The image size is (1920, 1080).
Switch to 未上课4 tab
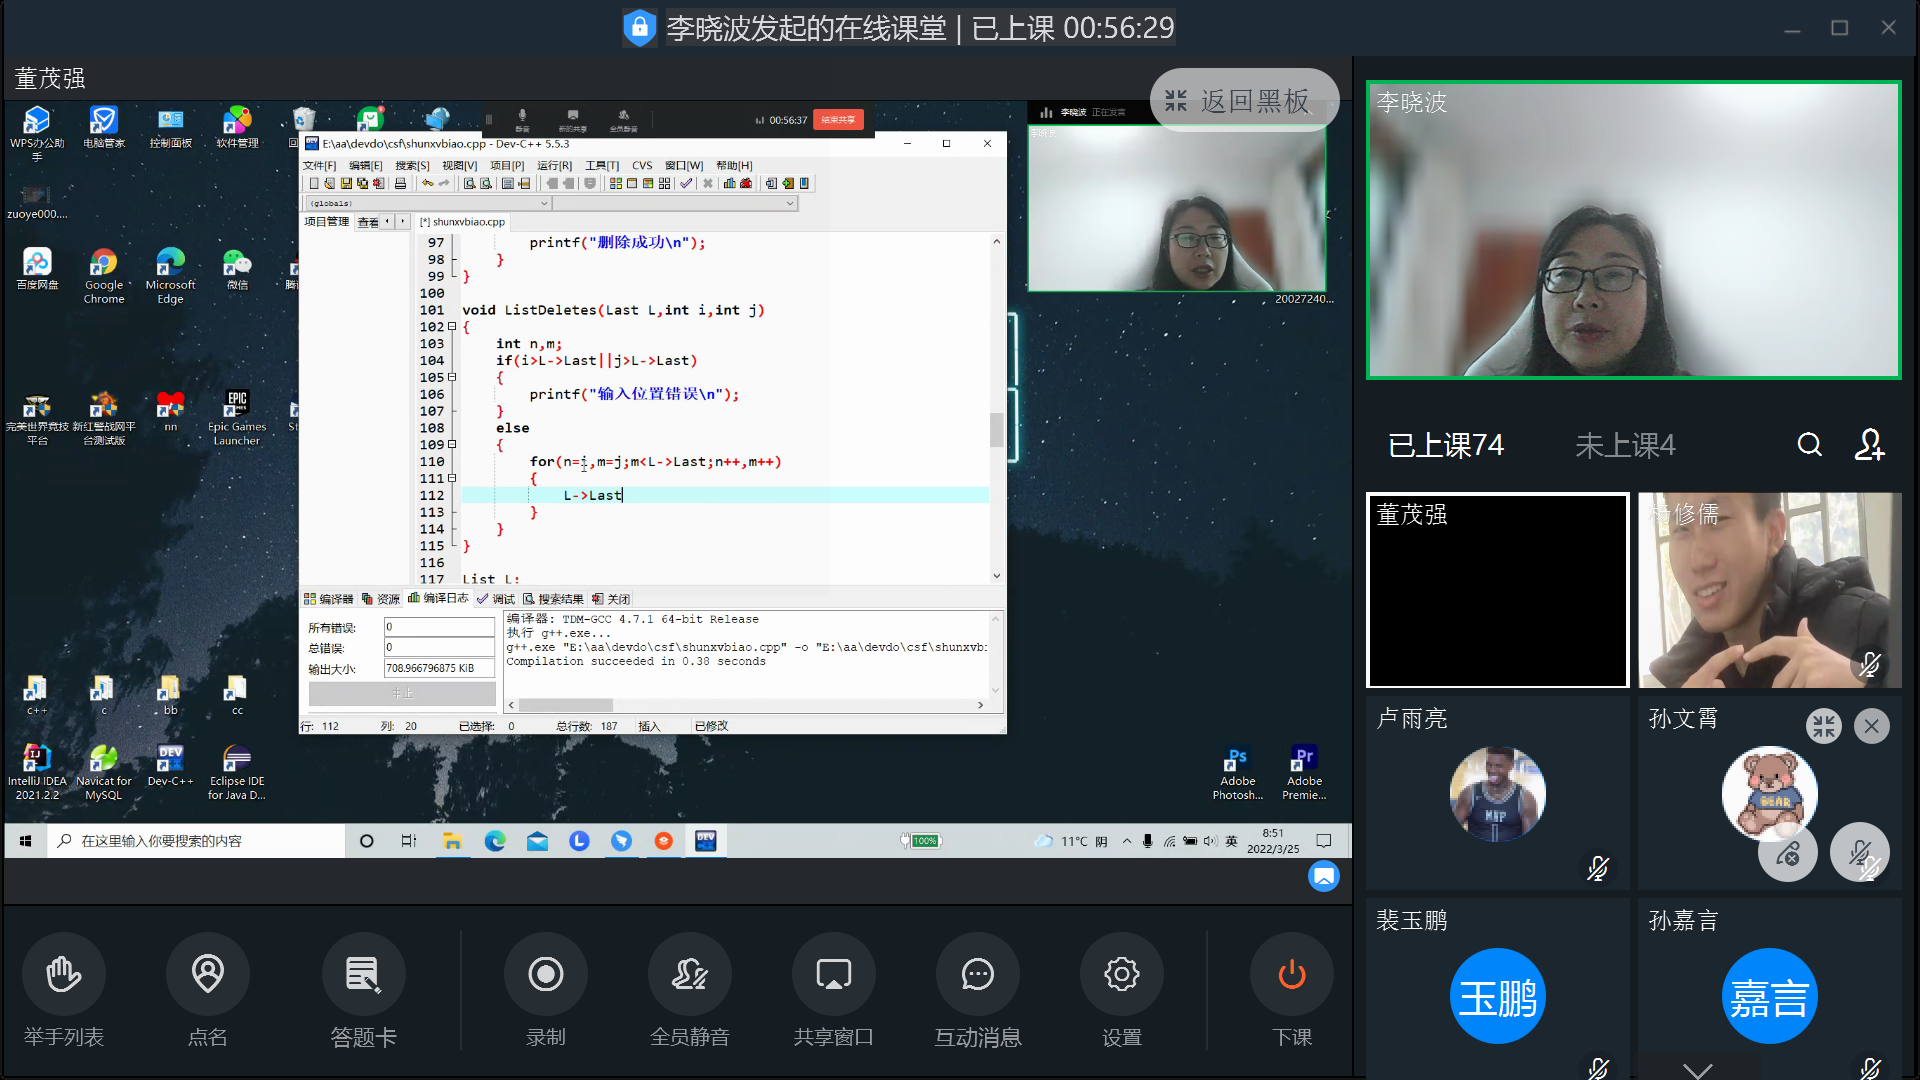(1625, 445)
